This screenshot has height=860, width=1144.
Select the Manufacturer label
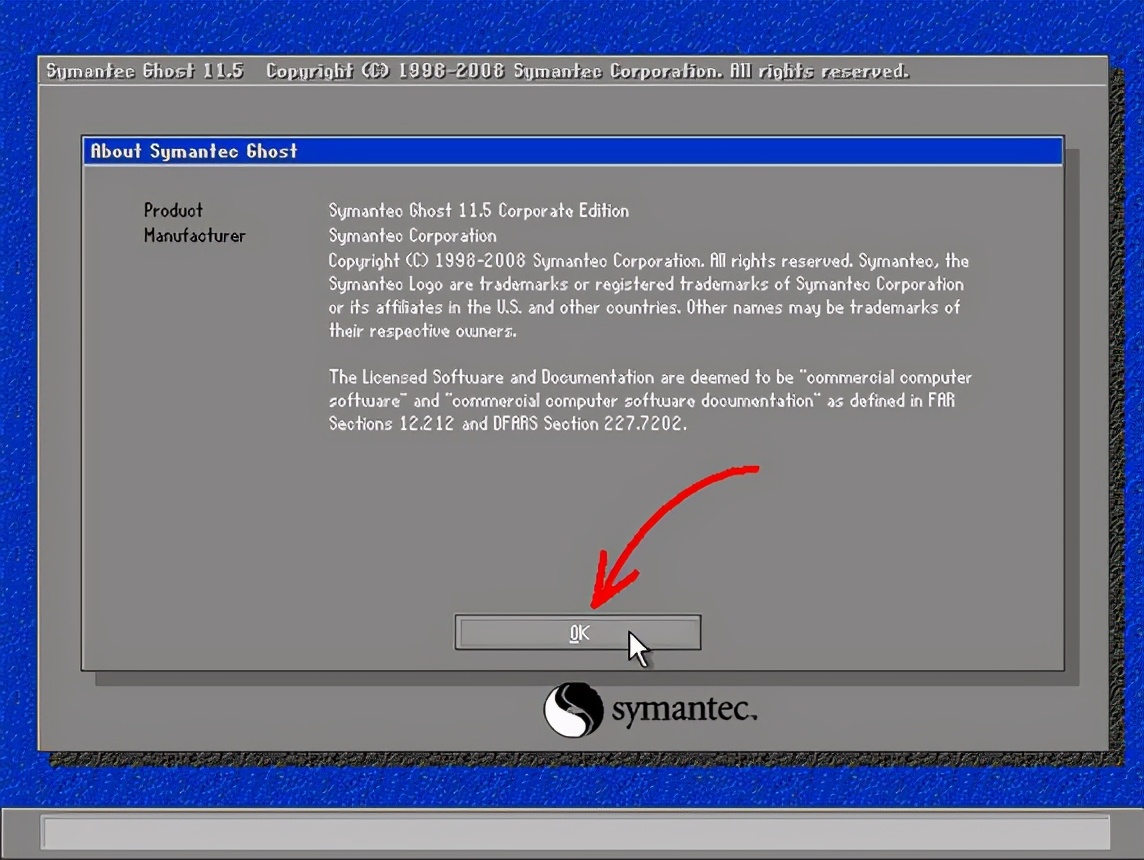194,236
